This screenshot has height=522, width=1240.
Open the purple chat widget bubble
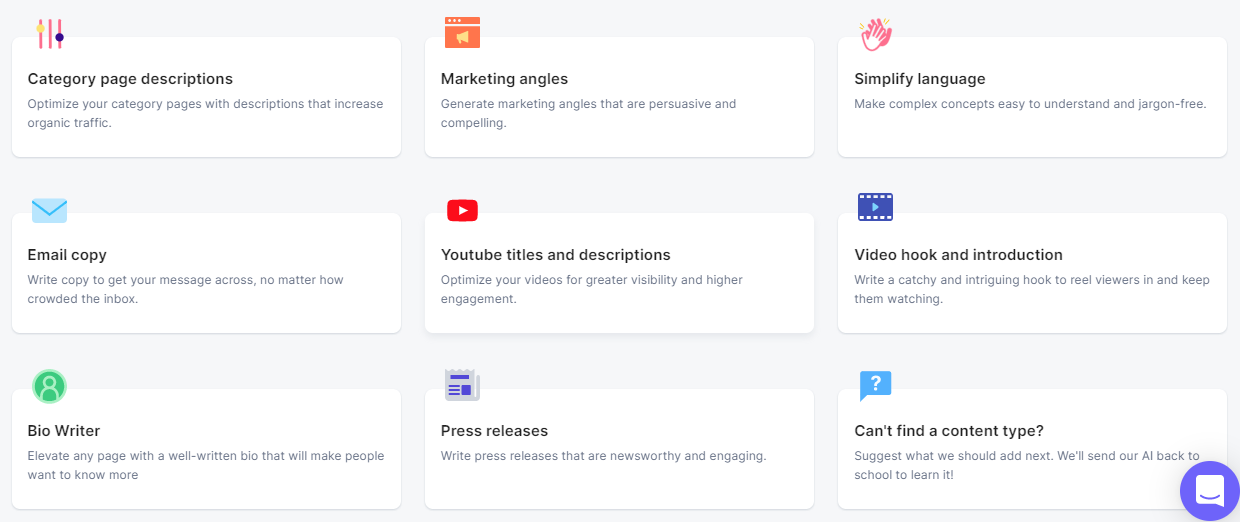(1209, 491)
